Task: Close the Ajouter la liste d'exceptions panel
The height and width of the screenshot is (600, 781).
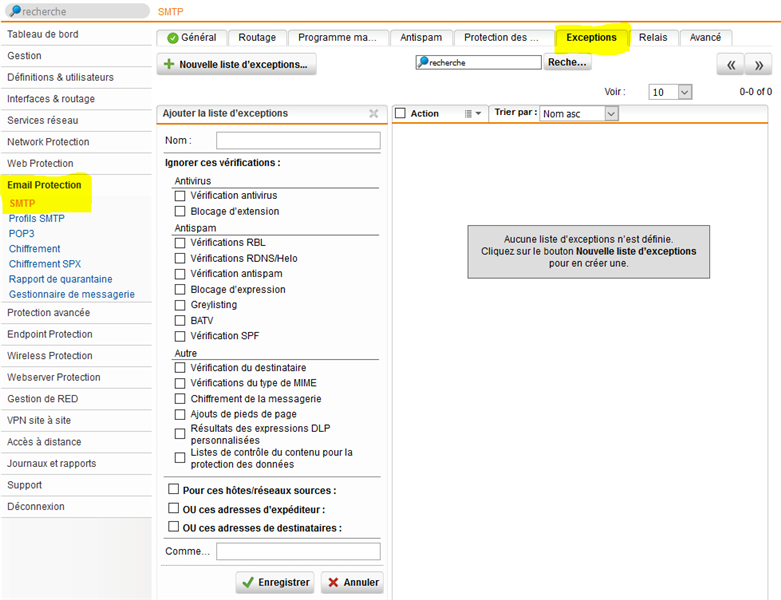Action: (x=374, y=114)
